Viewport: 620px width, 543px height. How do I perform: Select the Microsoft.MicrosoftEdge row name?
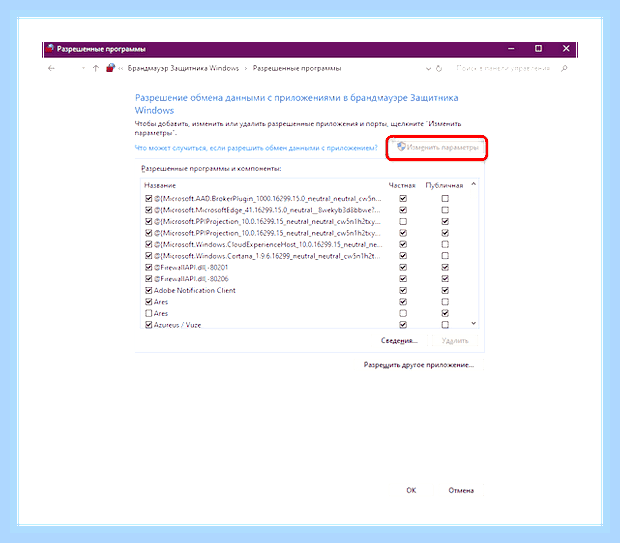[267, 210]
